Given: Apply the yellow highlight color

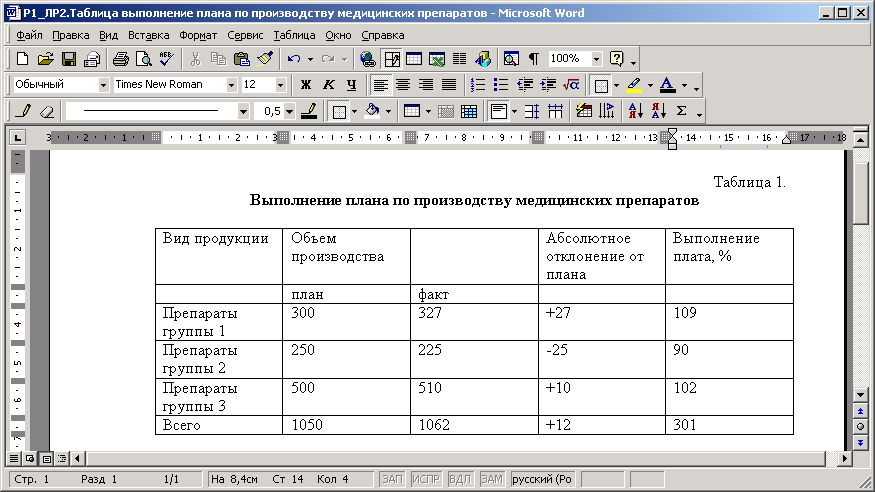Looking at the screenshot, I should 634,85.
